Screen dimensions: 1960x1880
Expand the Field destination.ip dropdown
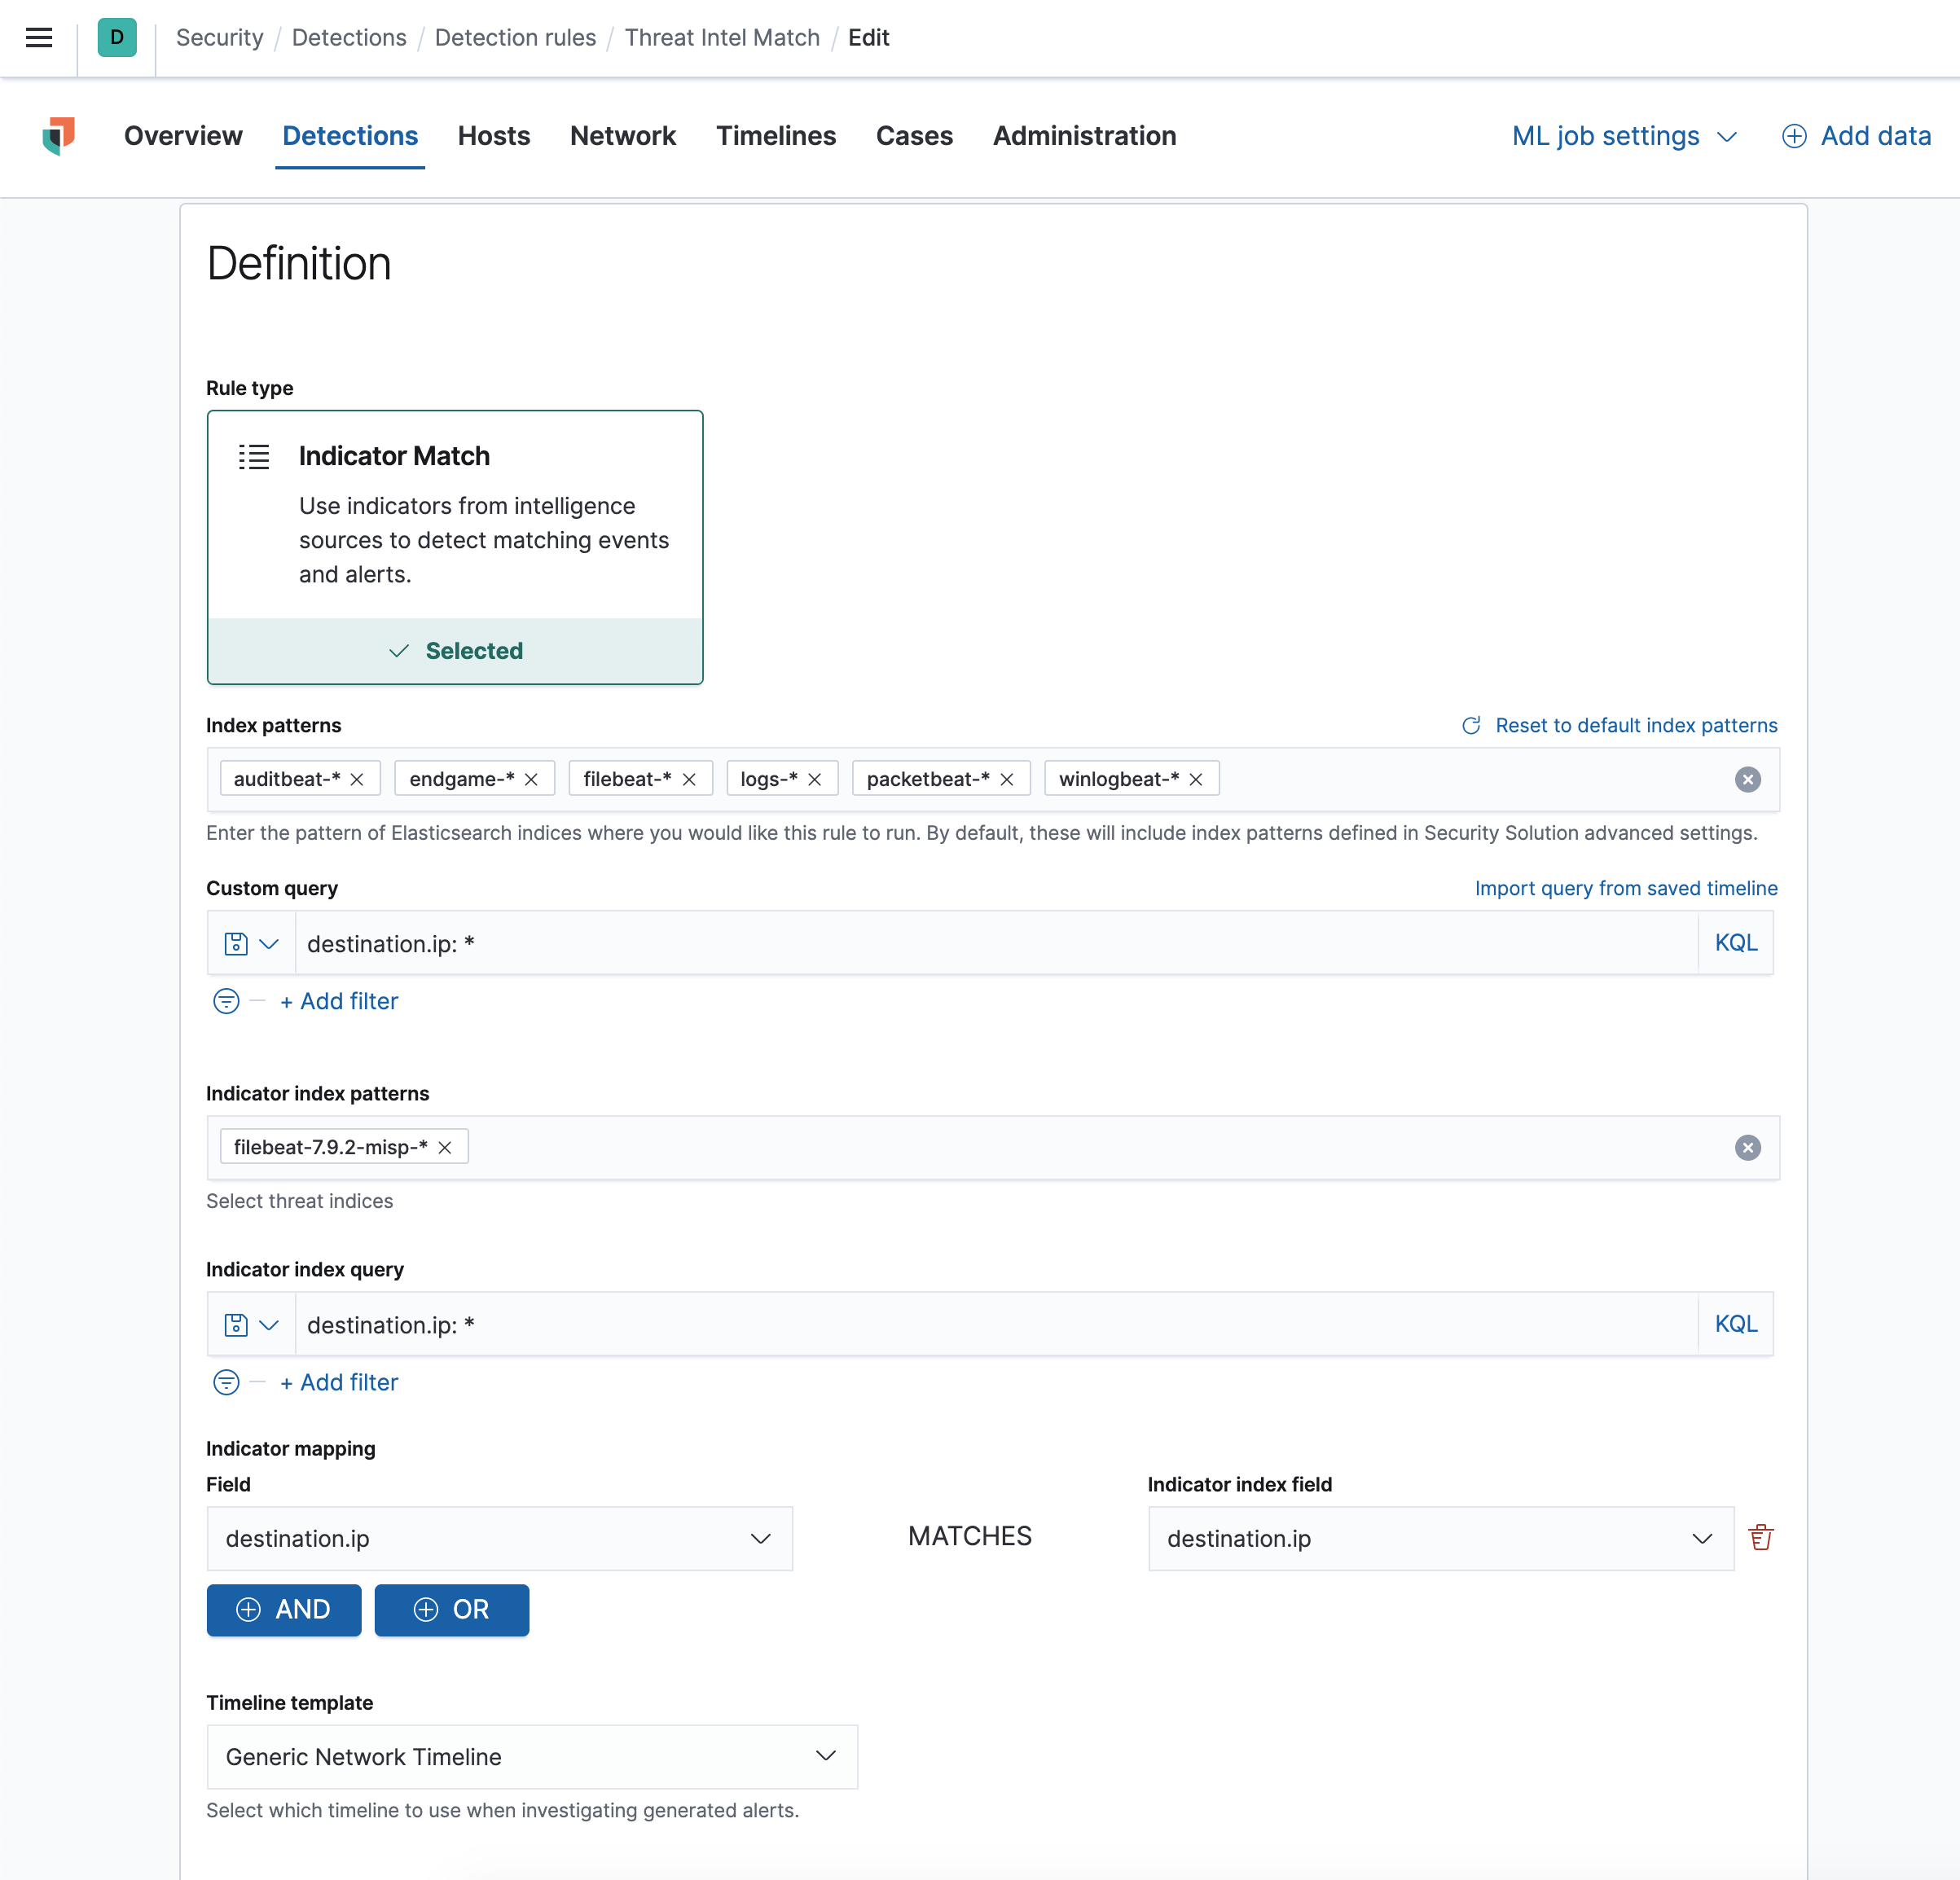coord(499,1538)
